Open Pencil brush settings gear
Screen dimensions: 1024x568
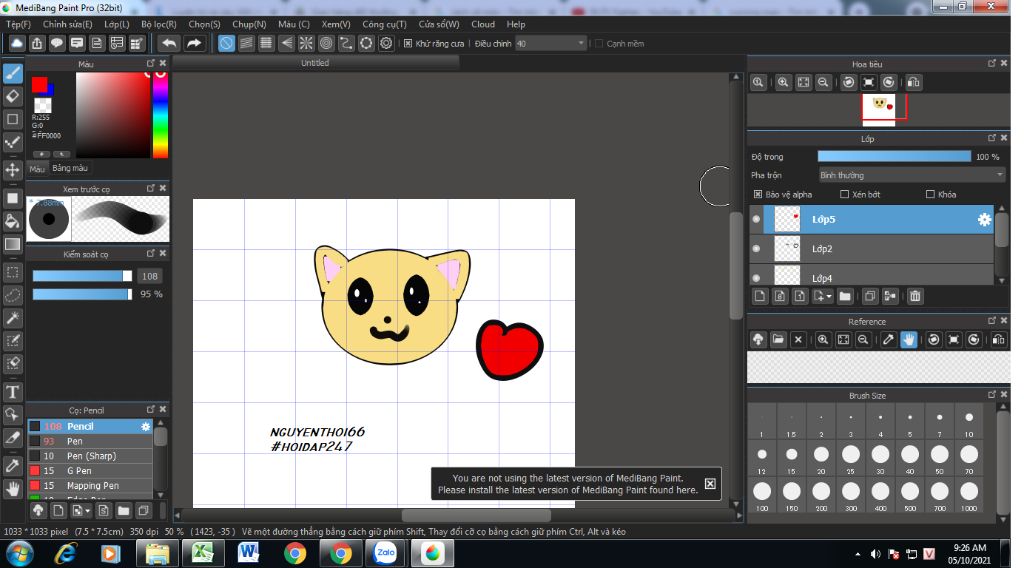(145, 426)
